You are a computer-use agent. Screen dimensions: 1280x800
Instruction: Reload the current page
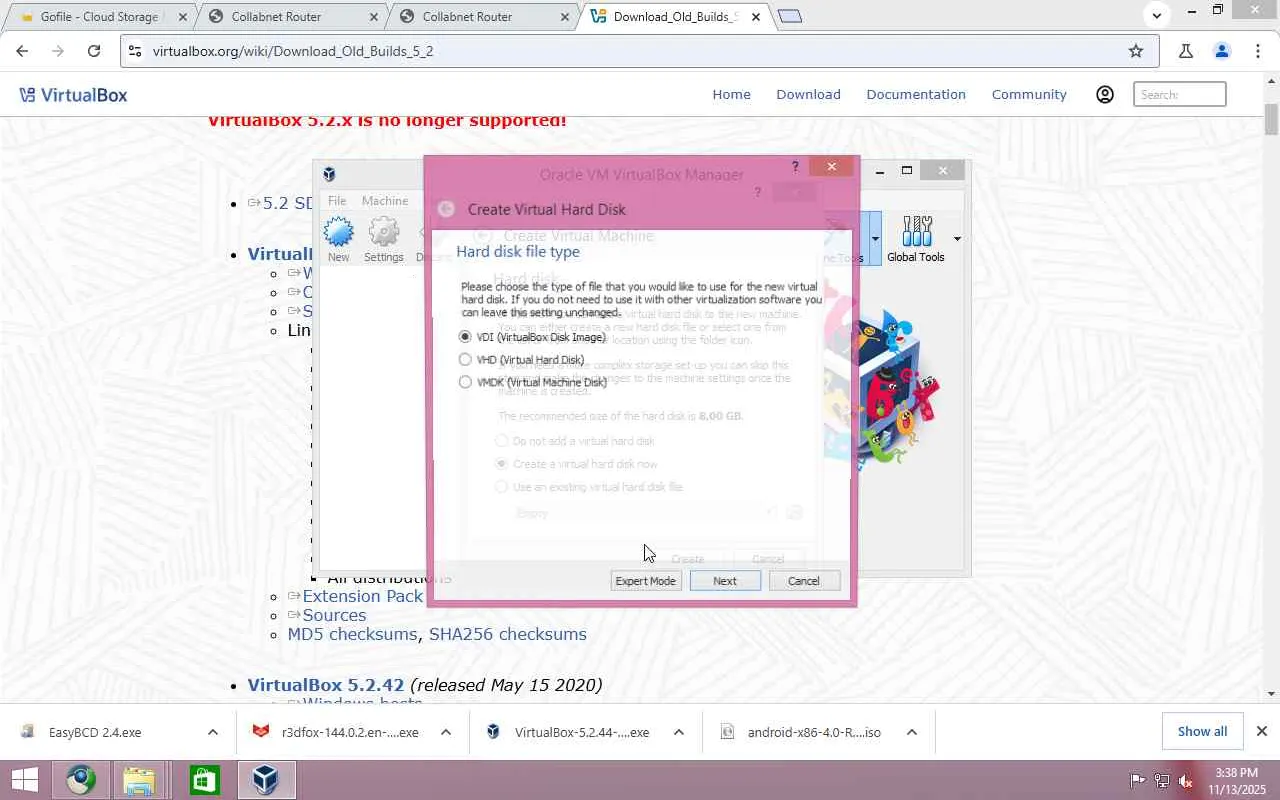click(x=94, y=51)
